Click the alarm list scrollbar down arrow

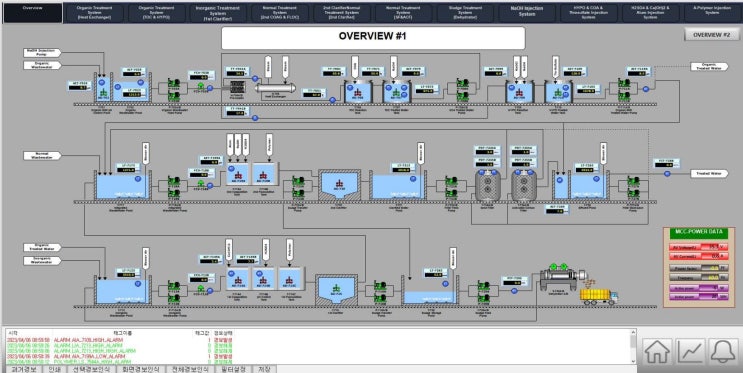point(633,361)
